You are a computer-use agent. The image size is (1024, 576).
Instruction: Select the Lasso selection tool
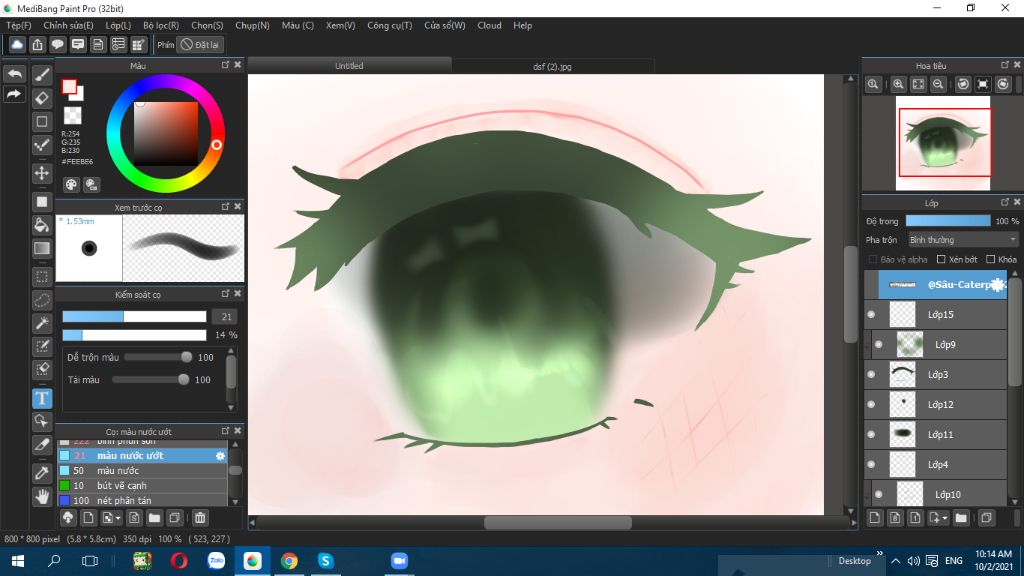(x=42, y=300)
